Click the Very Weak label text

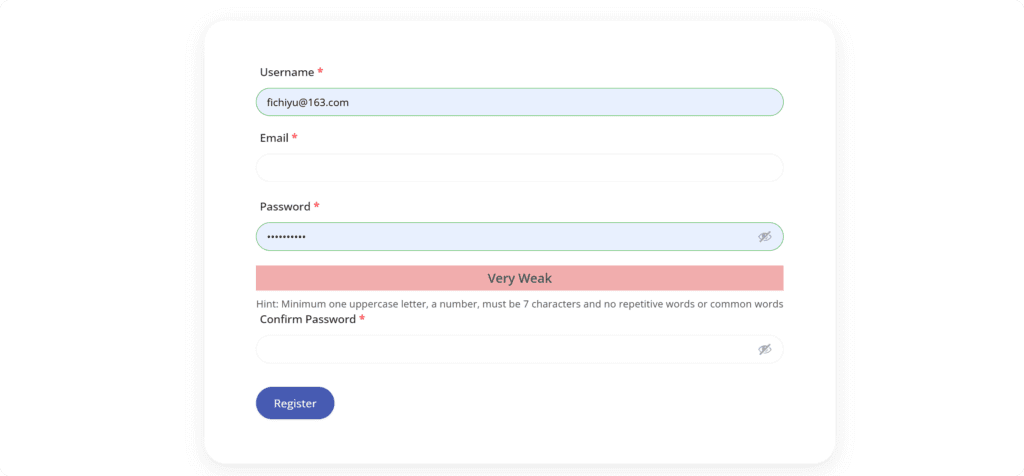(519, 278)
